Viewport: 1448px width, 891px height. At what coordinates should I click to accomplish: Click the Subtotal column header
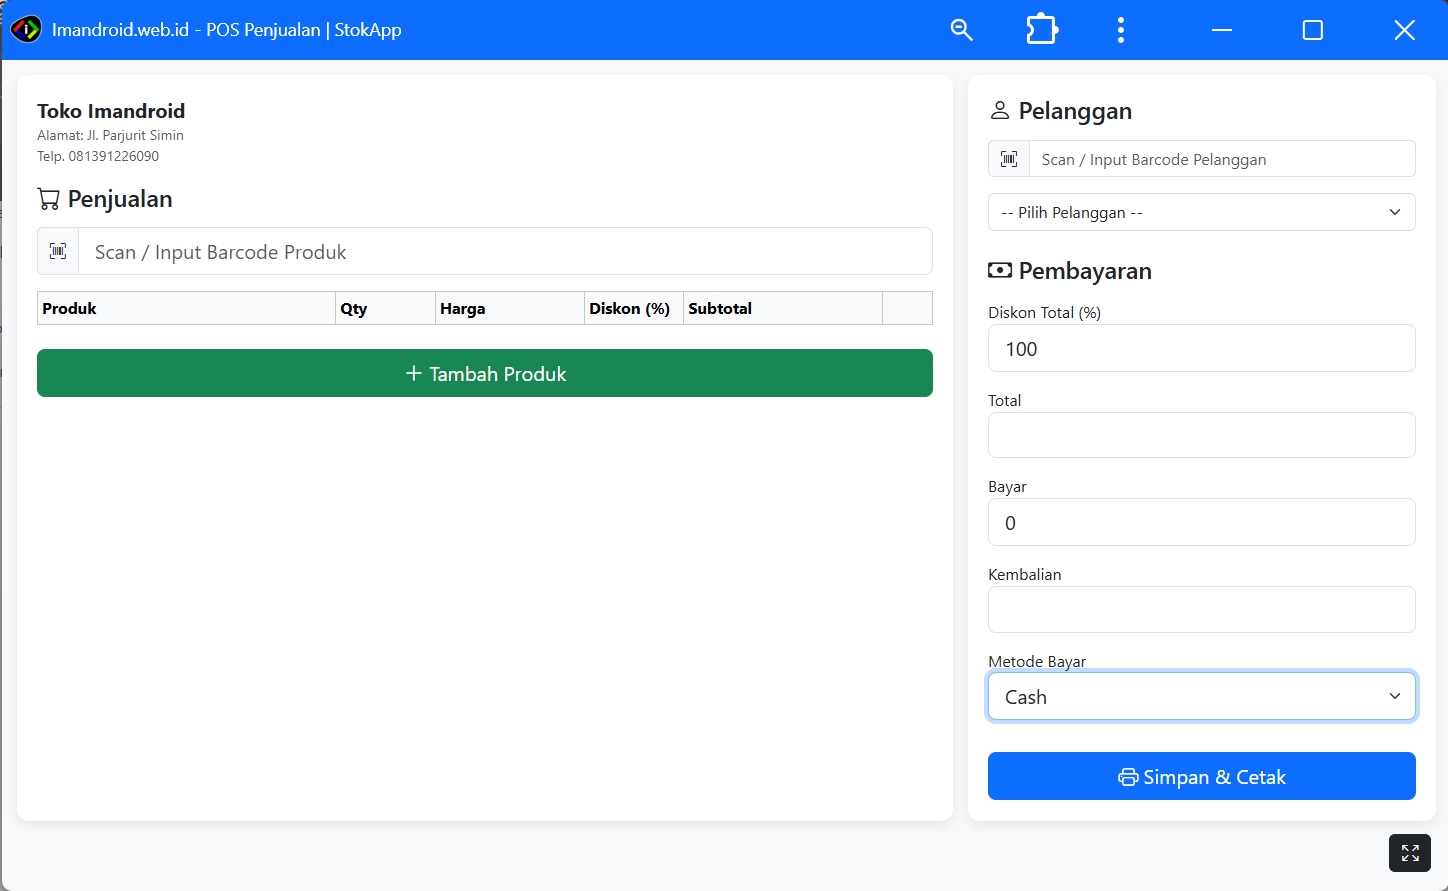pos(783,308)
